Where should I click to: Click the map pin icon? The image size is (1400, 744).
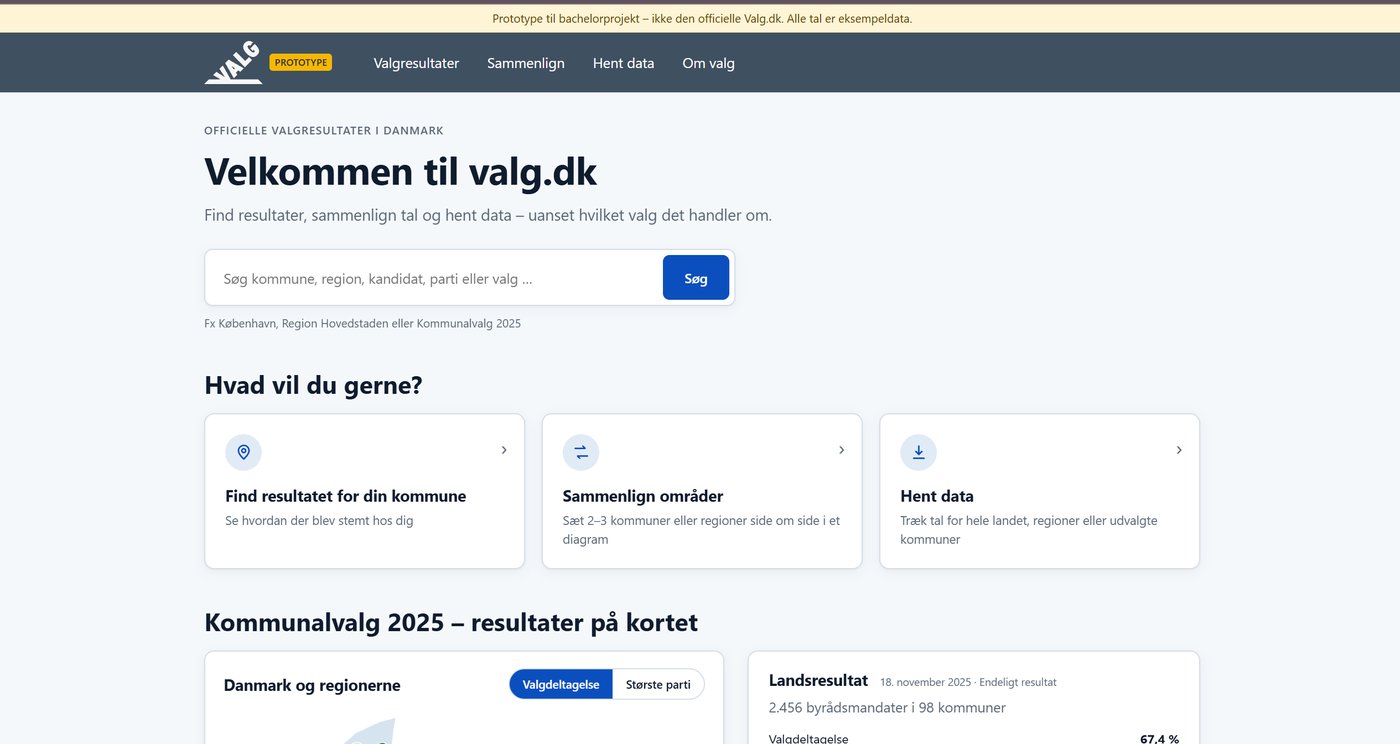pyautogui.click(x=243, y=452)
